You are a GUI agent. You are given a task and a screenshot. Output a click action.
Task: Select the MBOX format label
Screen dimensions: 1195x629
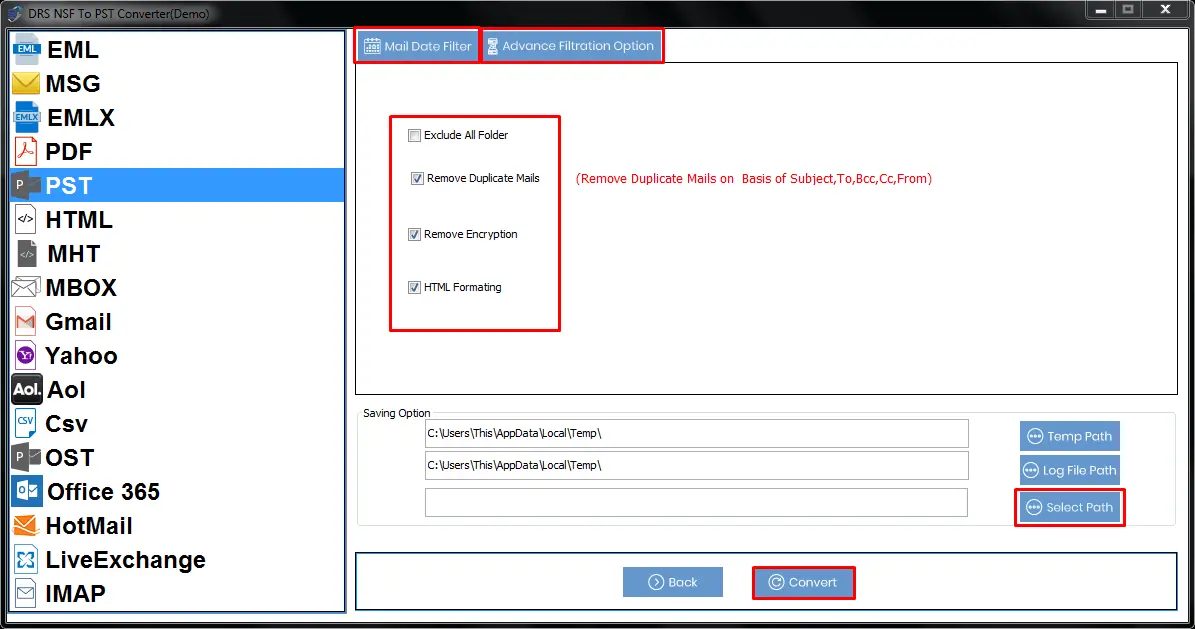click(x=82, y=288)
